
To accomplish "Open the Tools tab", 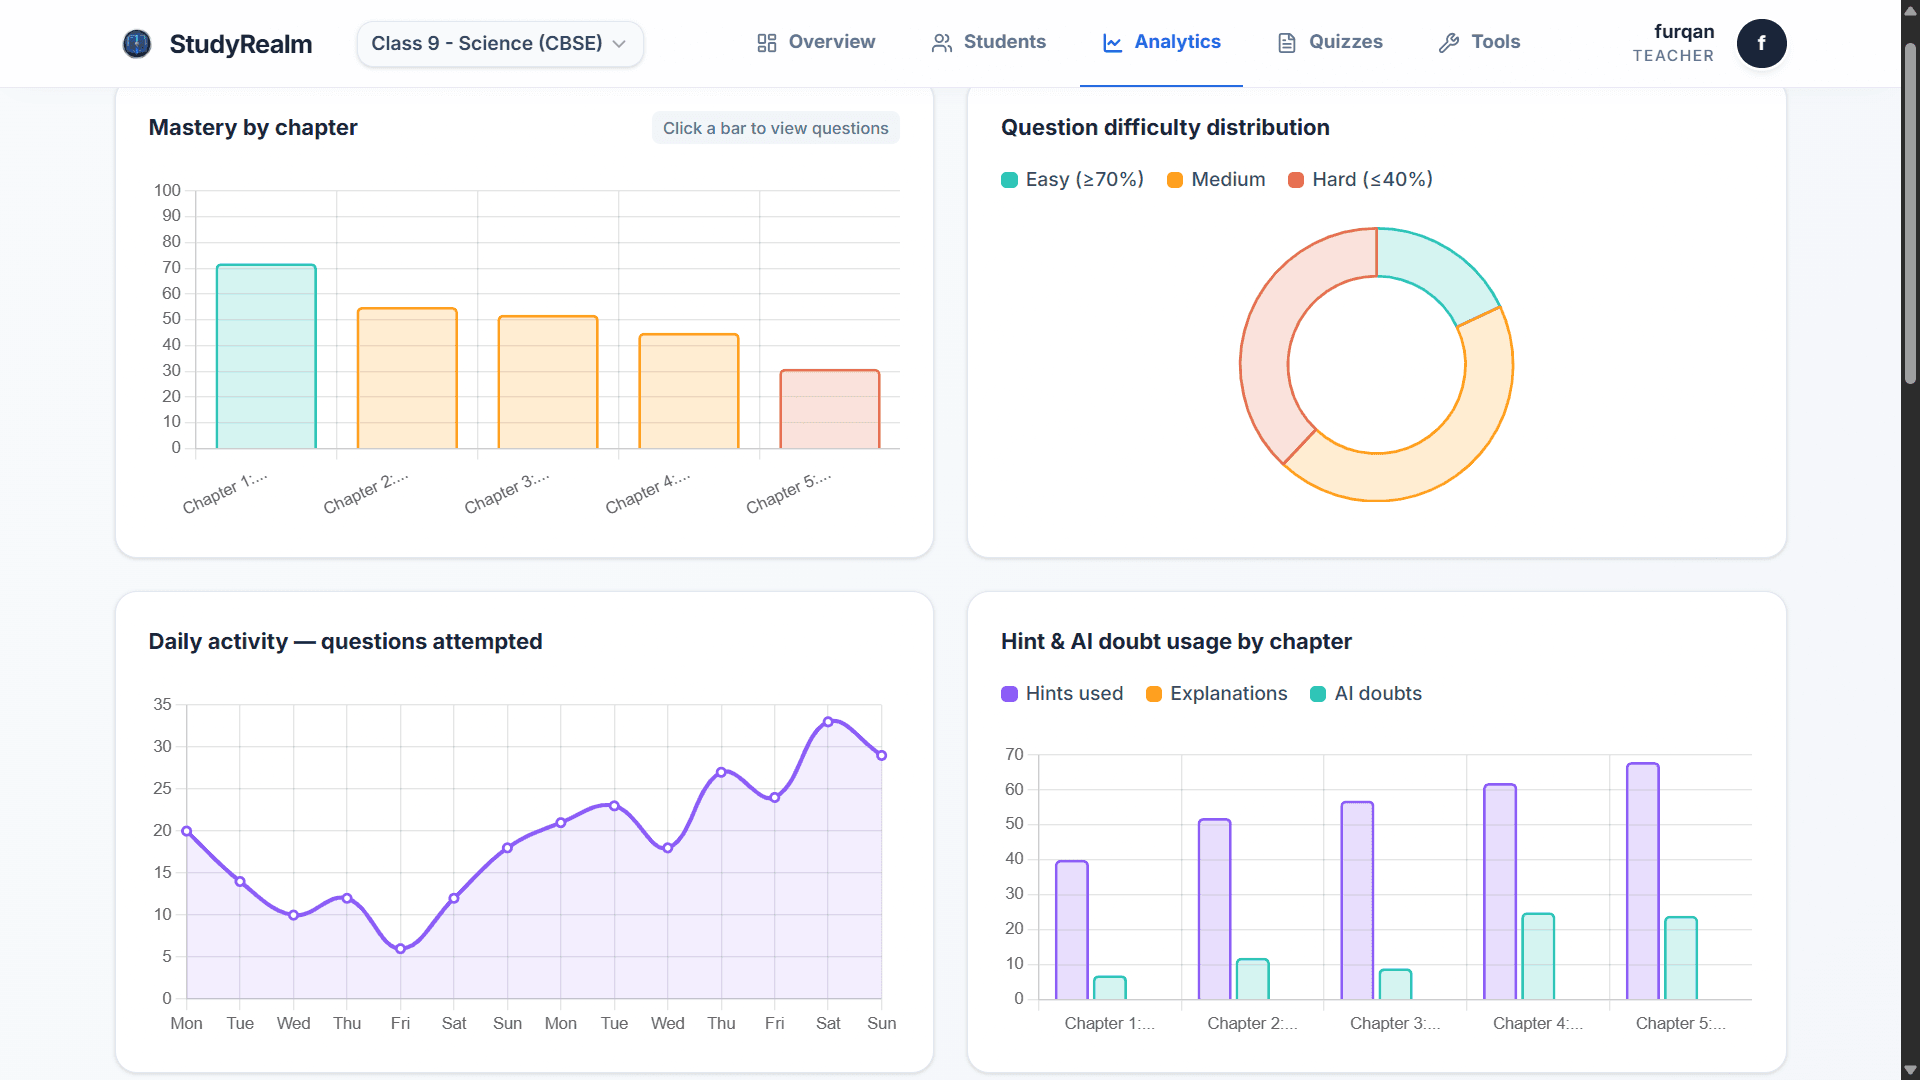I will pyautogui.click(x=1480, y=42).
